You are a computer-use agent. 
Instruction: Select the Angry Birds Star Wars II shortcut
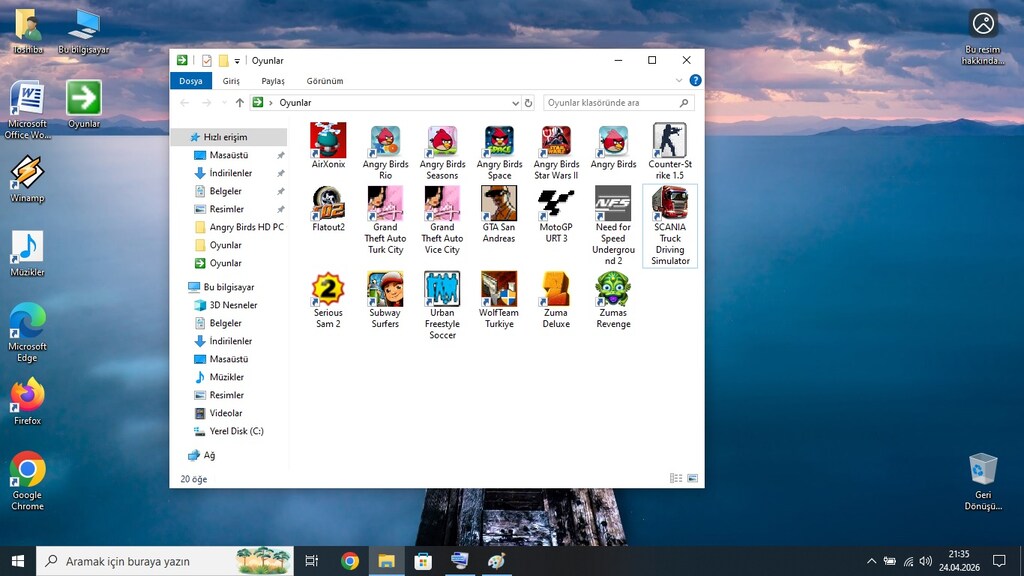coord(556,152)
